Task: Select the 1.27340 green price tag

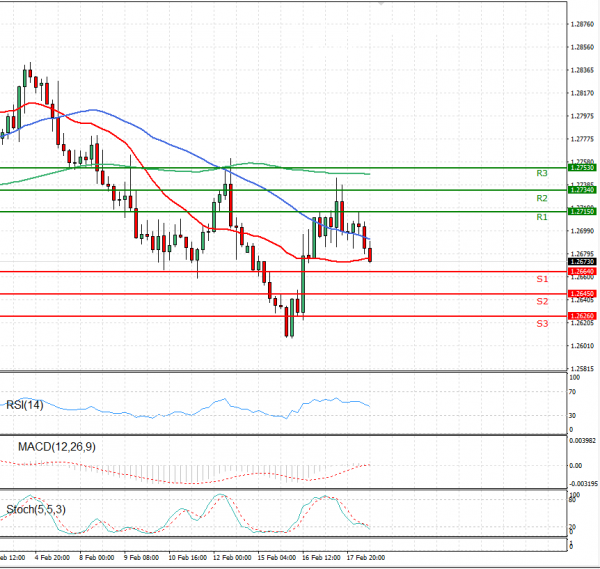Action: 582,190
